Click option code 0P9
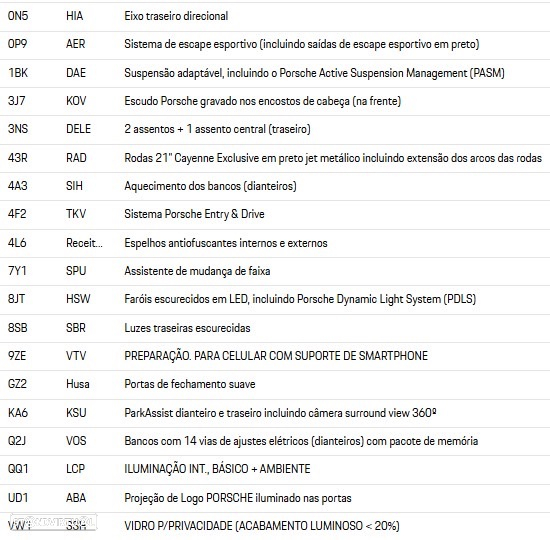 pos(18,44)
